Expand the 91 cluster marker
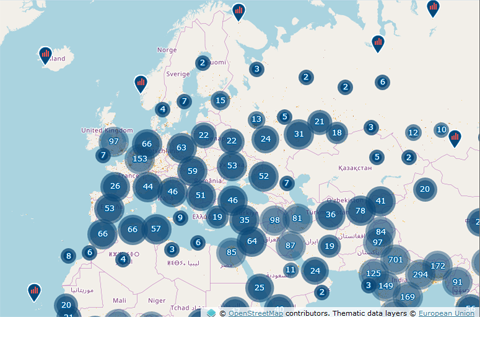480x360 pixels. pyautogui.click(x=457, y=282)
